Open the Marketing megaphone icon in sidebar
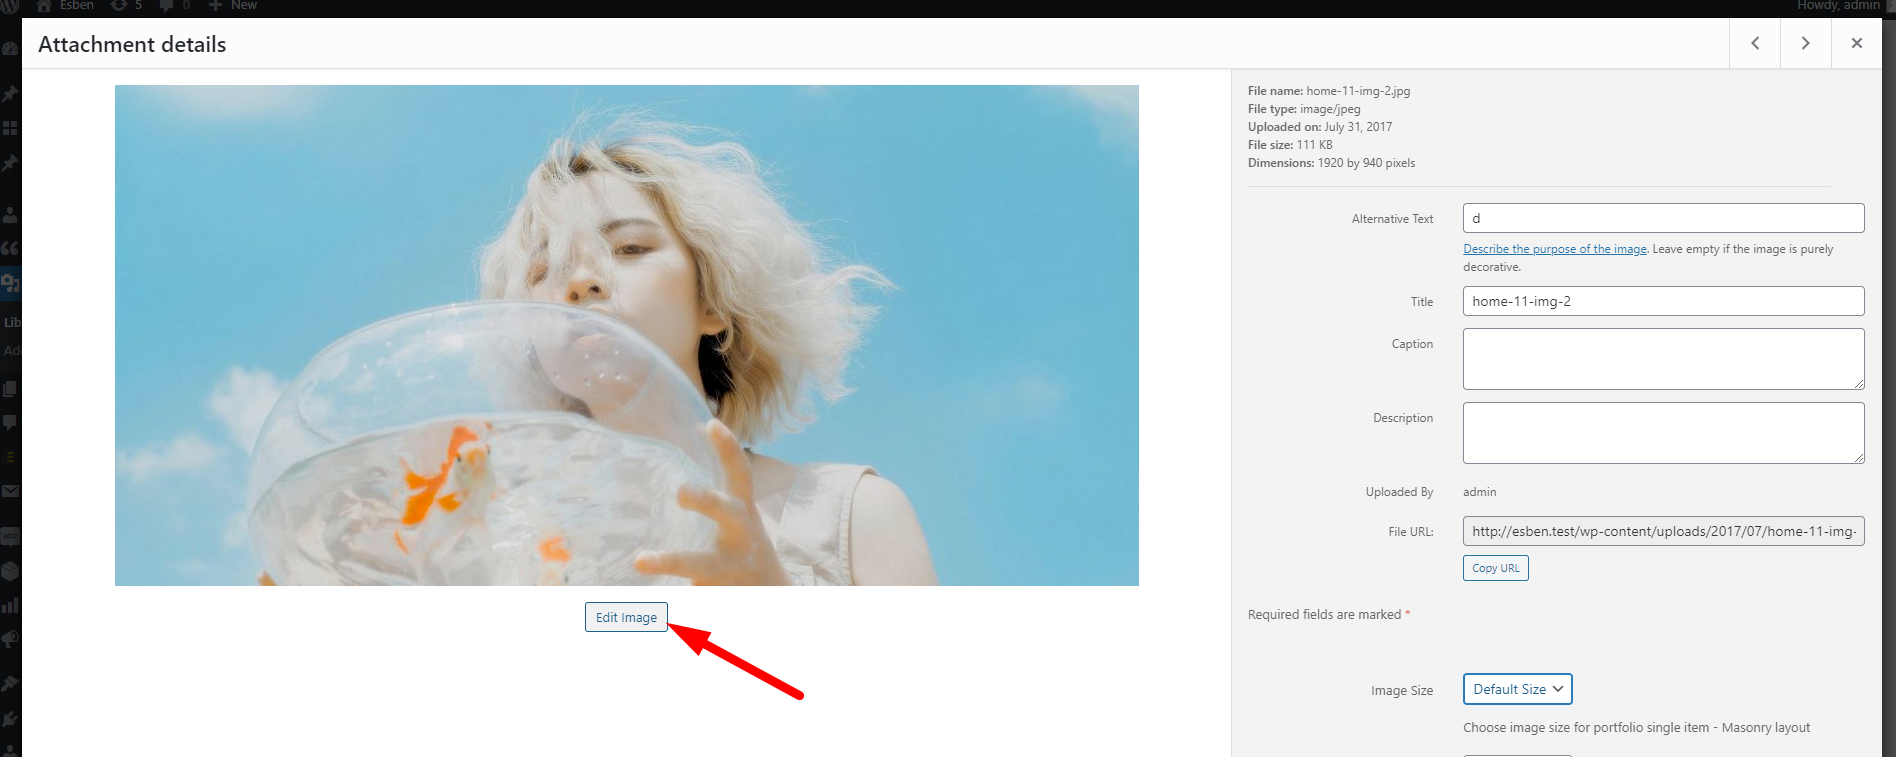This screenshot has height=757, width=1896. pyautogui.click(x=10, y=639)
